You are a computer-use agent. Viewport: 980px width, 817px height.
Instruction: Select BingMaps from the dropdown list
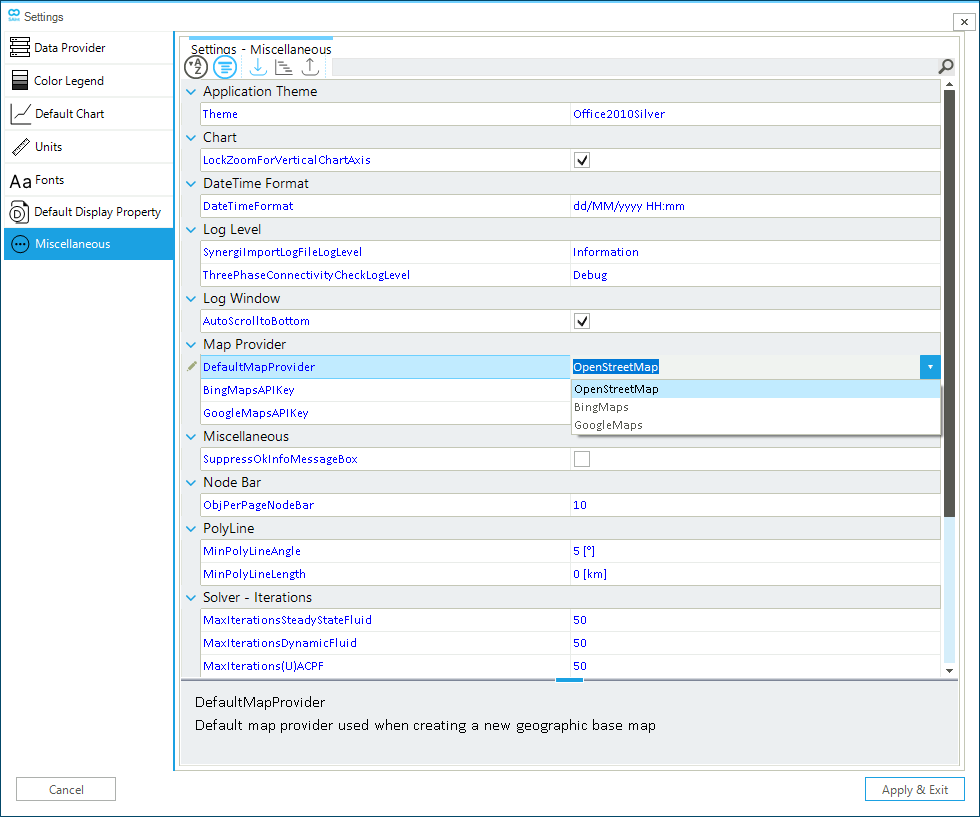coord(601,407)
